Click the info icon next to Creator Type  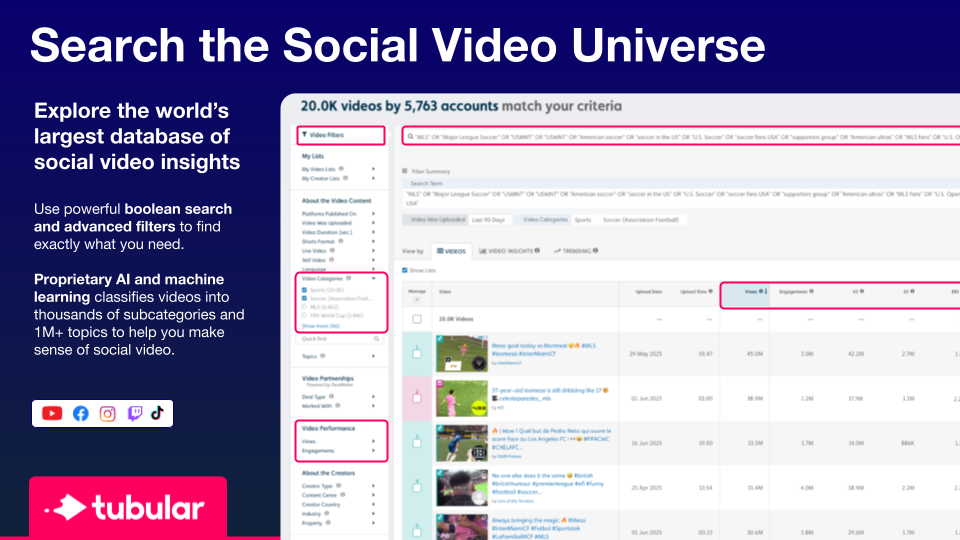(x=339, y=486)
